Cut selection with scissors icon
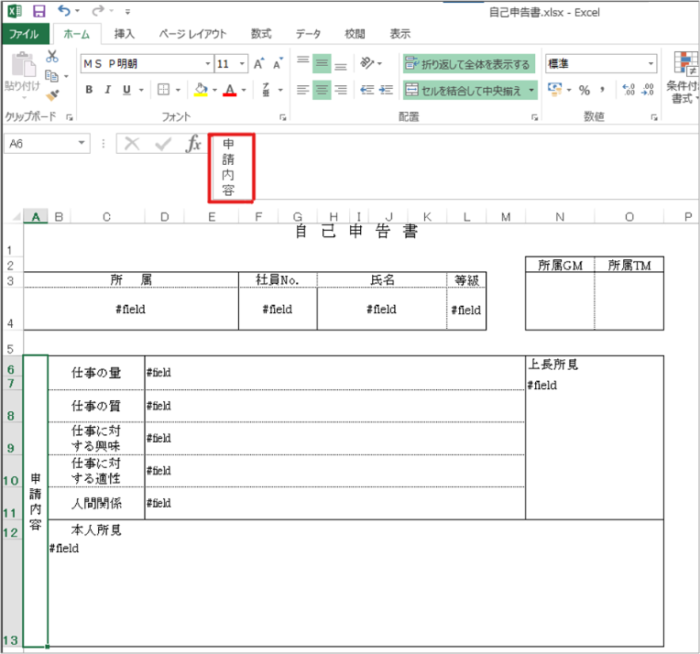 [x=52, y=56]
